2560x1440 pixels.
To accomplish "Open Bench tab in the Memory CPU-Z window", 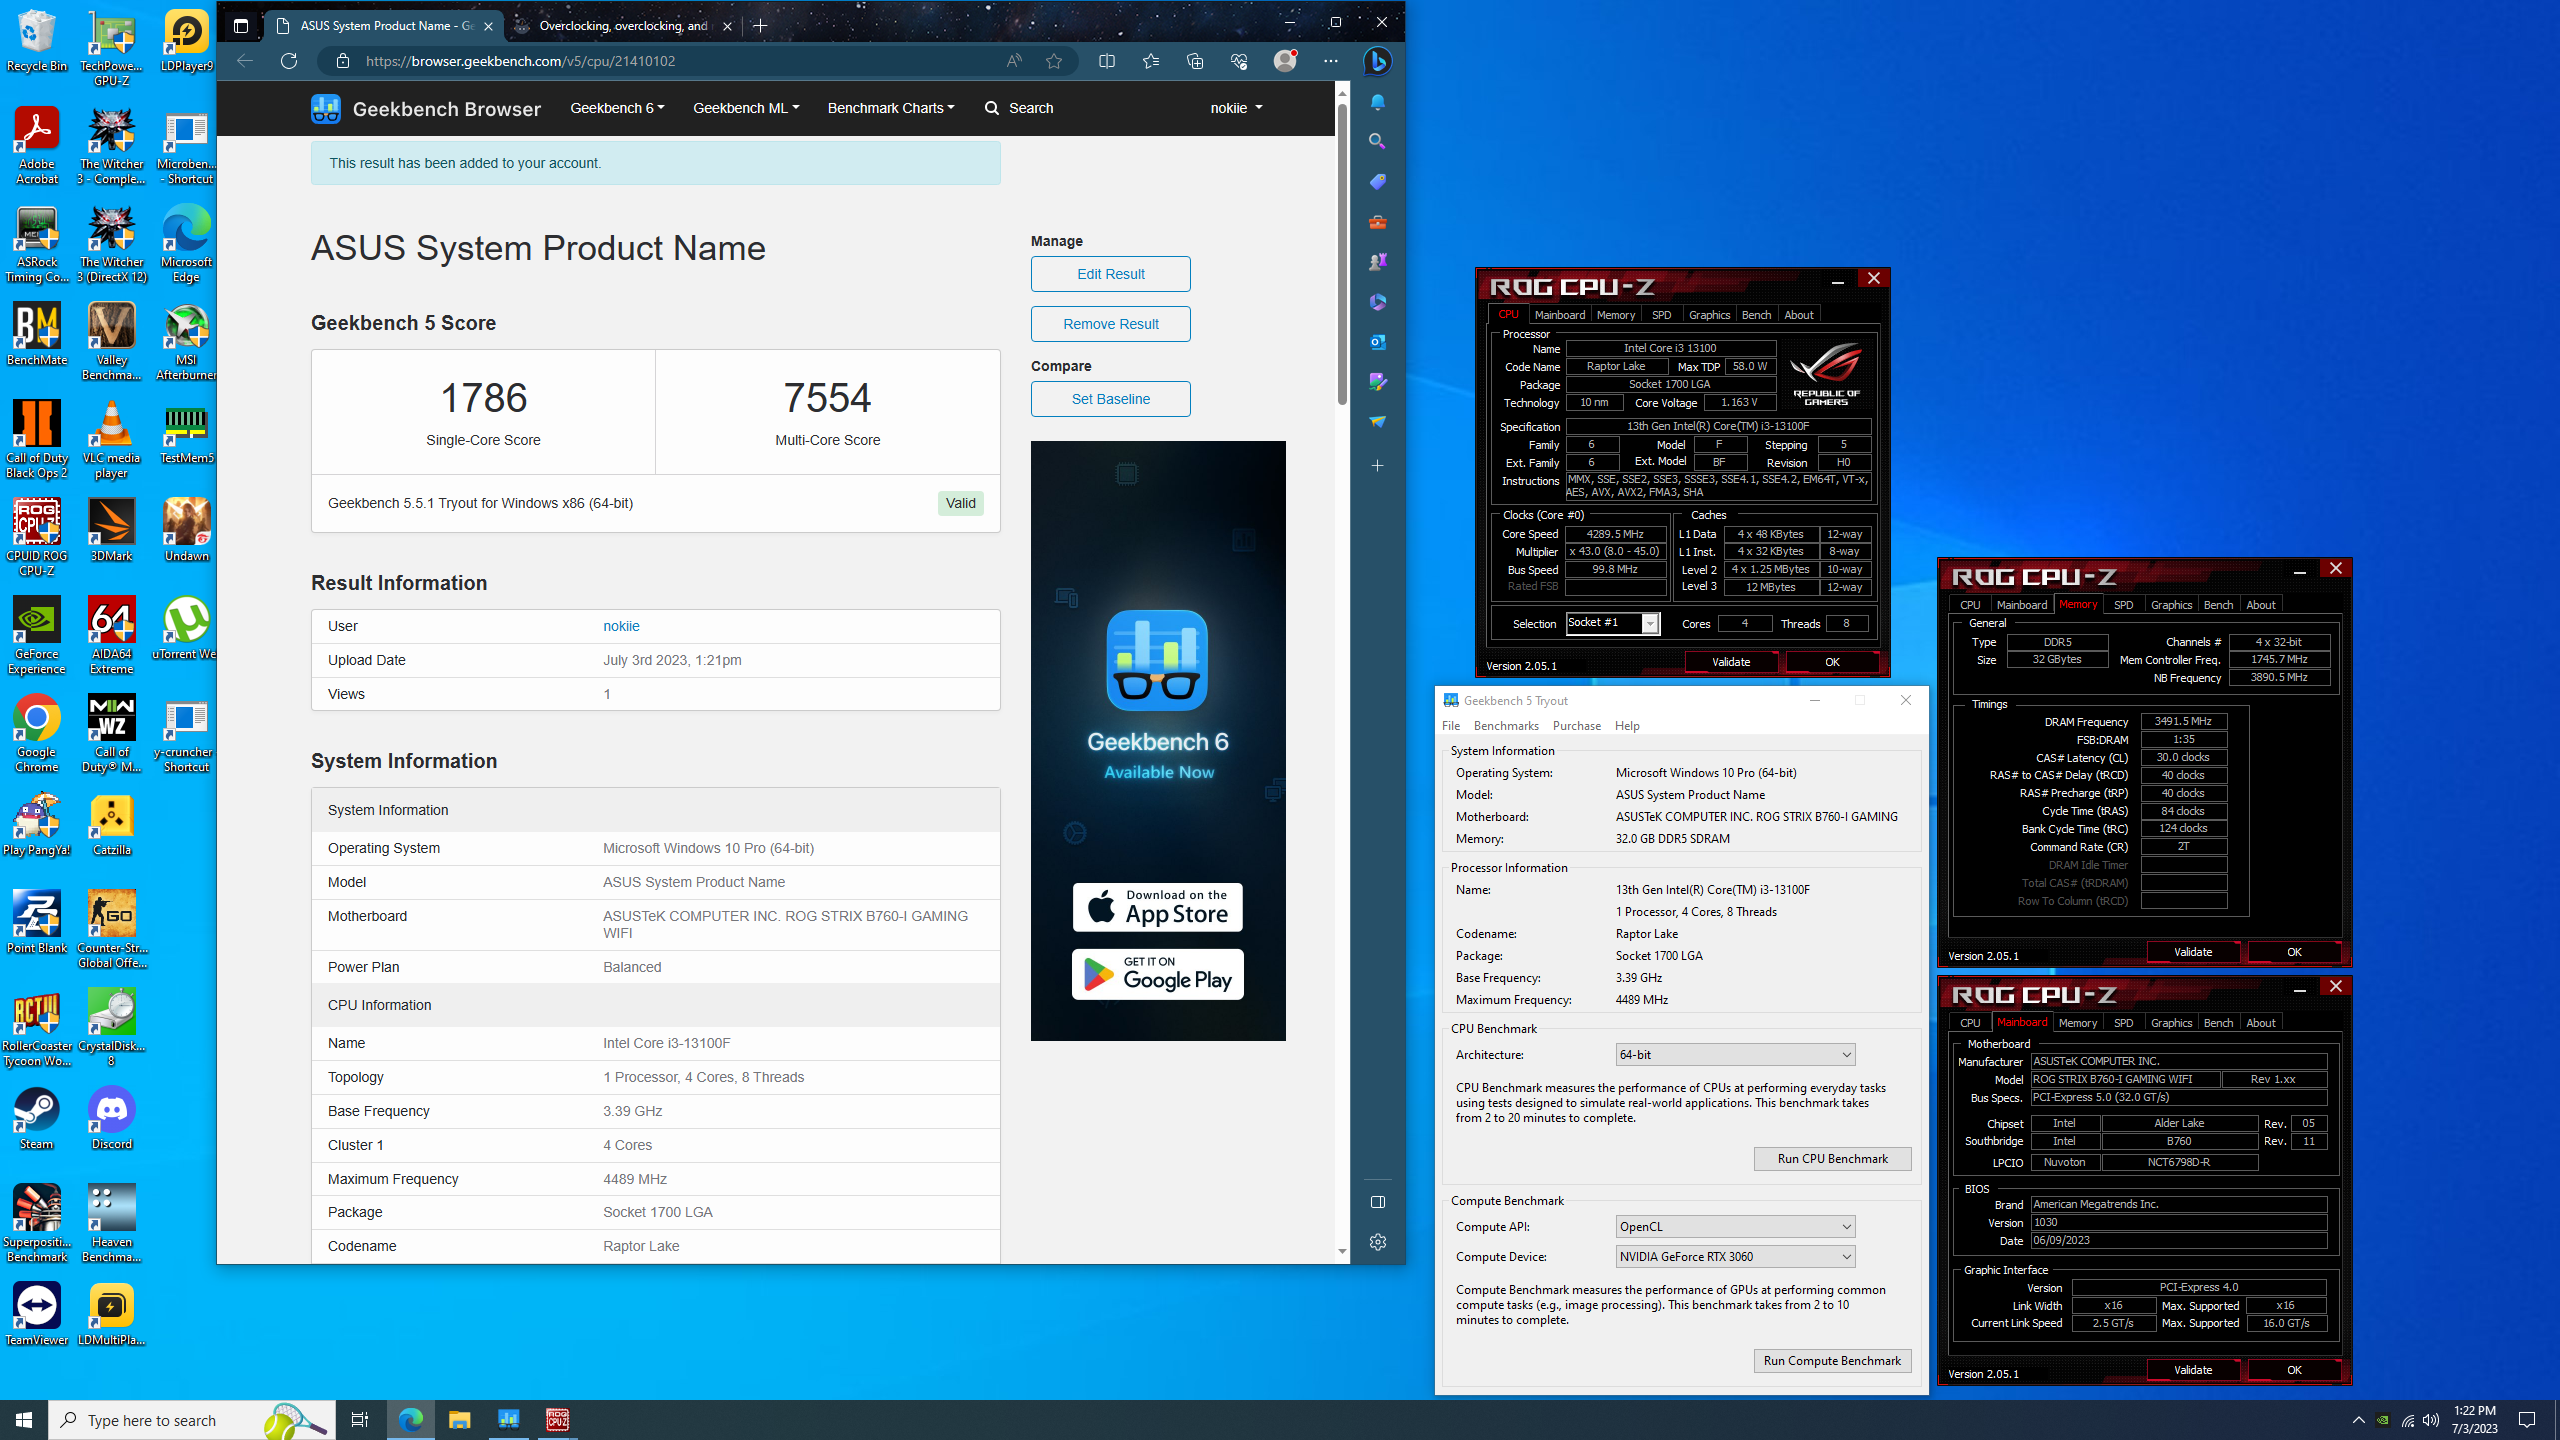I will [x=2218, y=605].
